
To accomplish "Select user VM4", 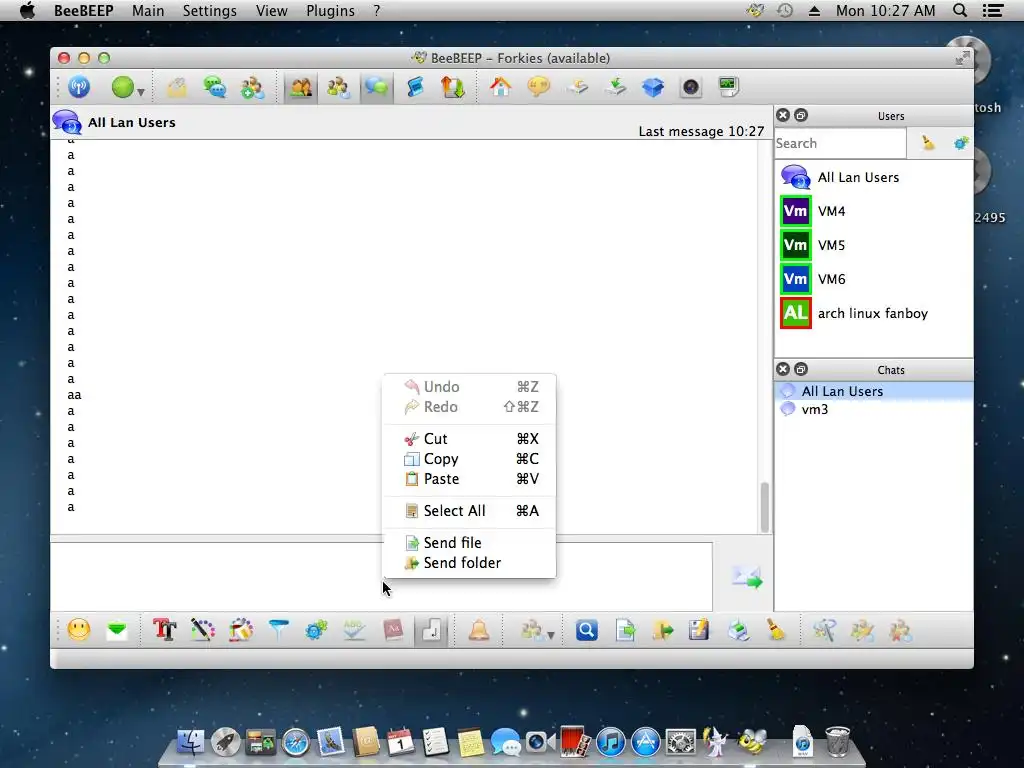I will 874,211.
